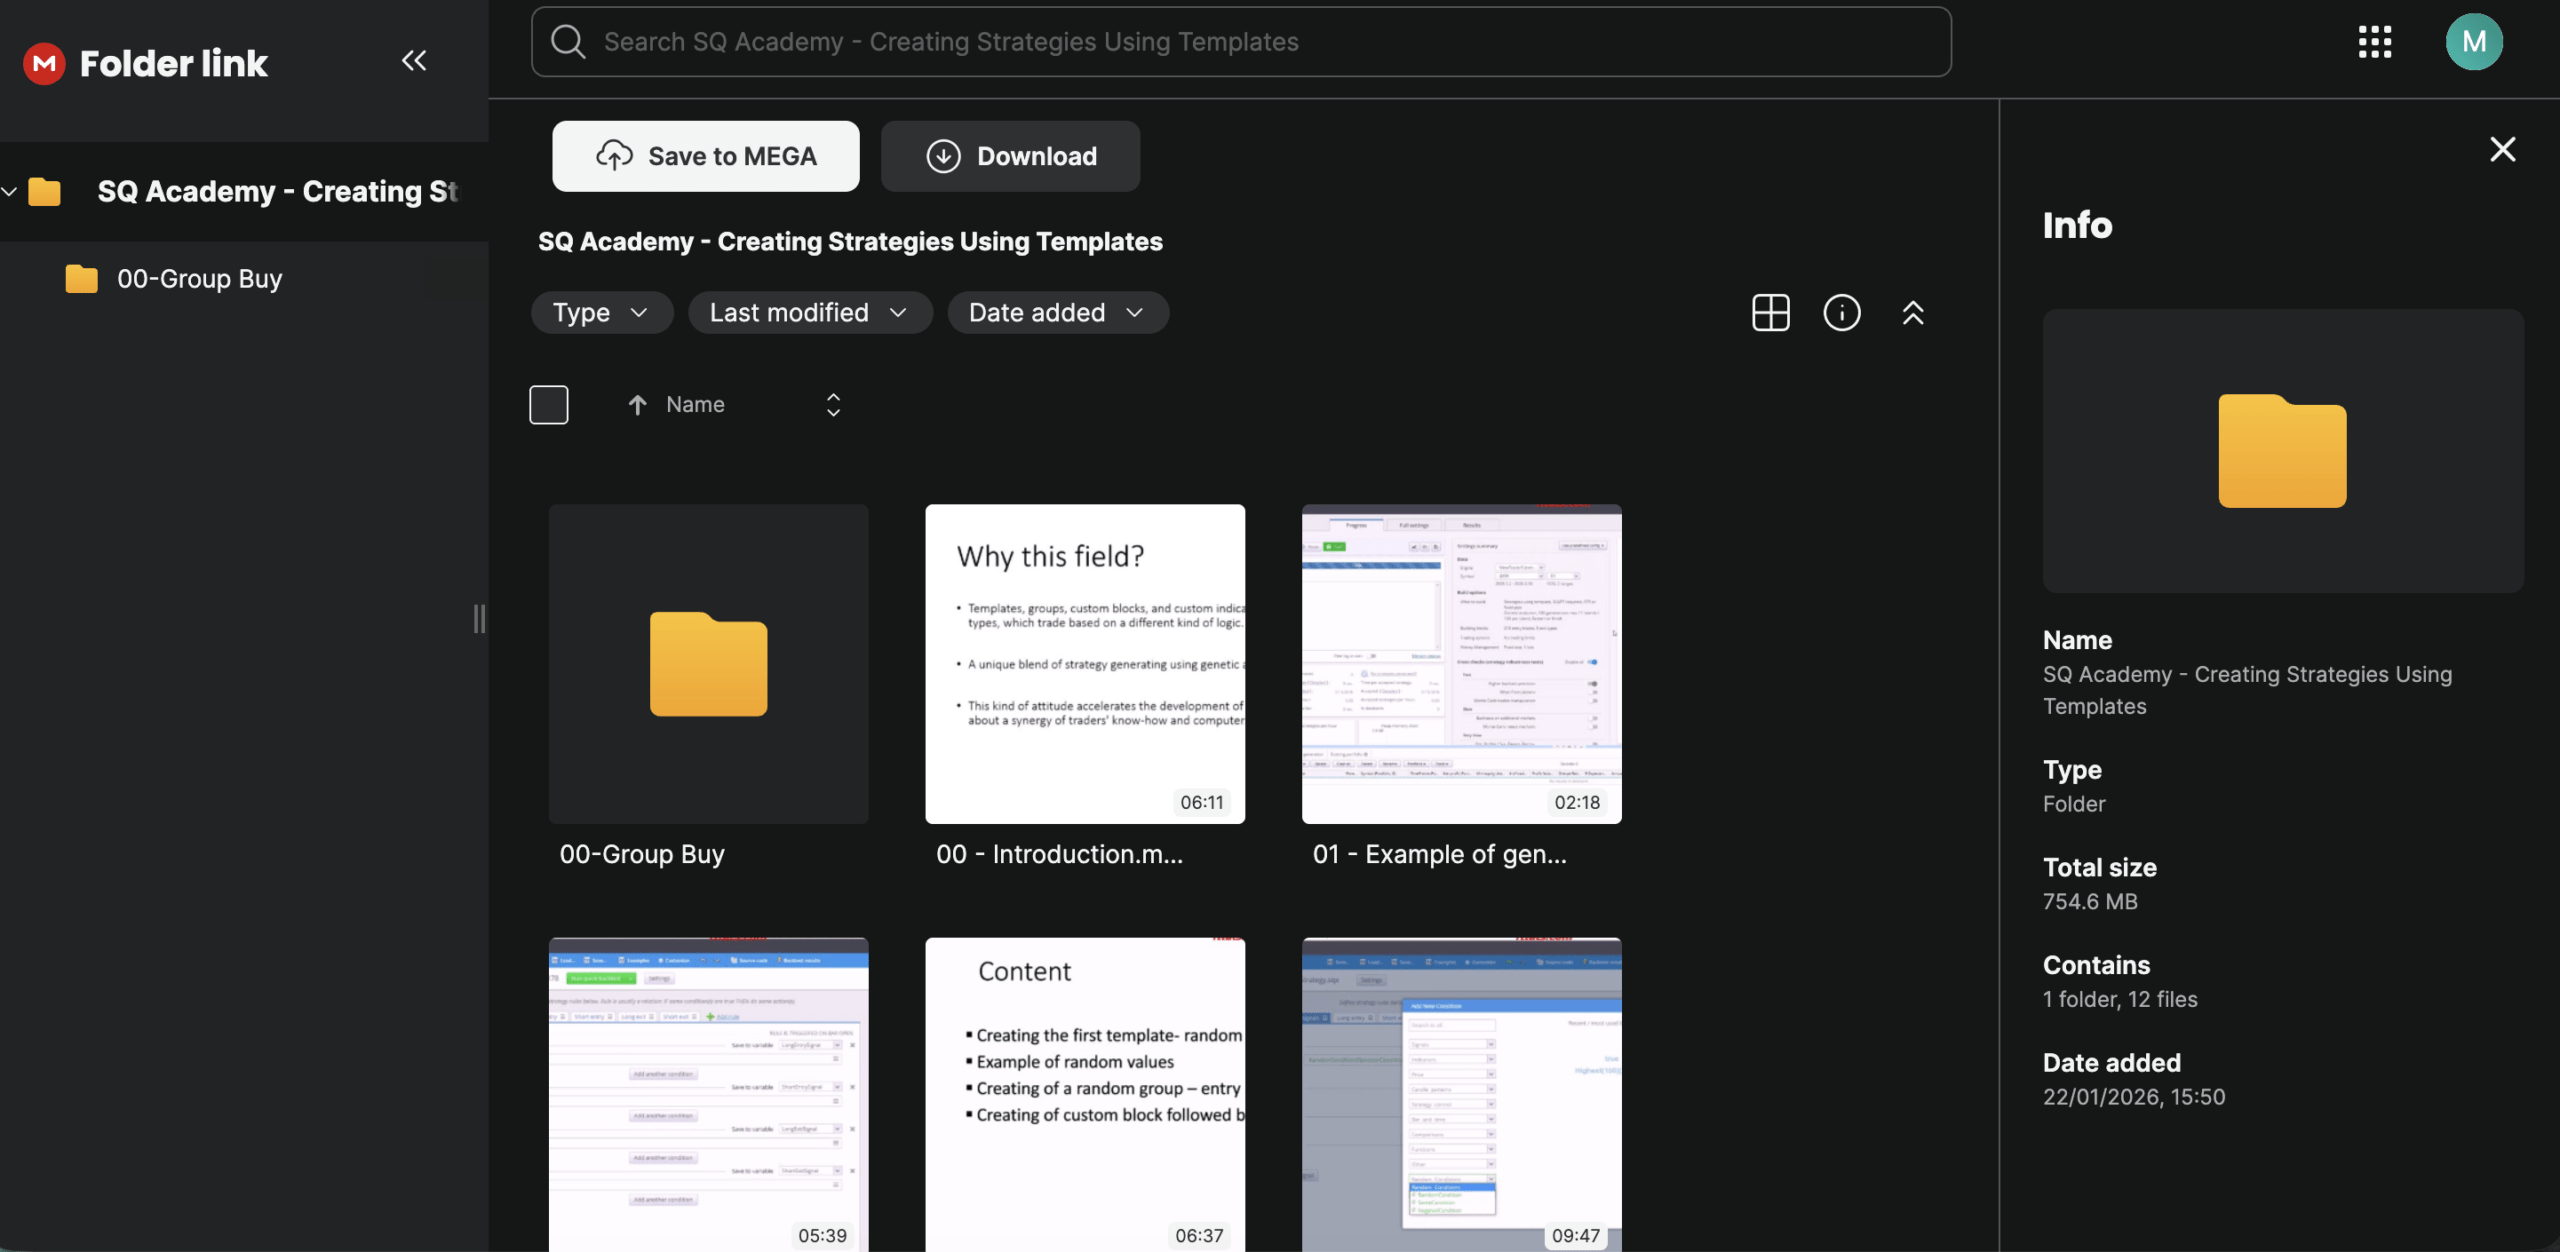Viewport: 2560px width, 1252px height.
Task: Click the Save to MEGA button
Action: 705,156
